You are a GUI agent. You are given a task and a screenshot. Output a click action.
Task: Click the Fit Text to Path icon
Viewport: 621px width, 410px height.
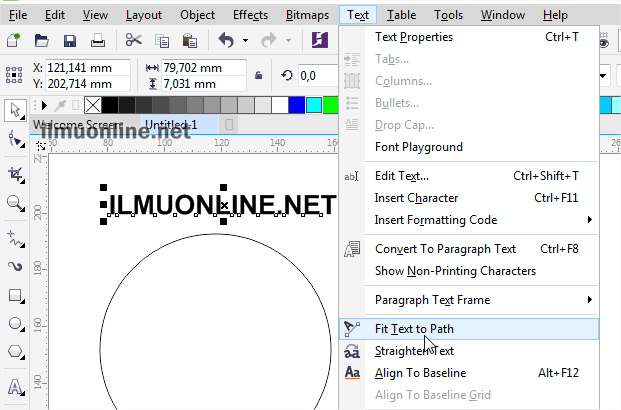click(x=352, y=329)
